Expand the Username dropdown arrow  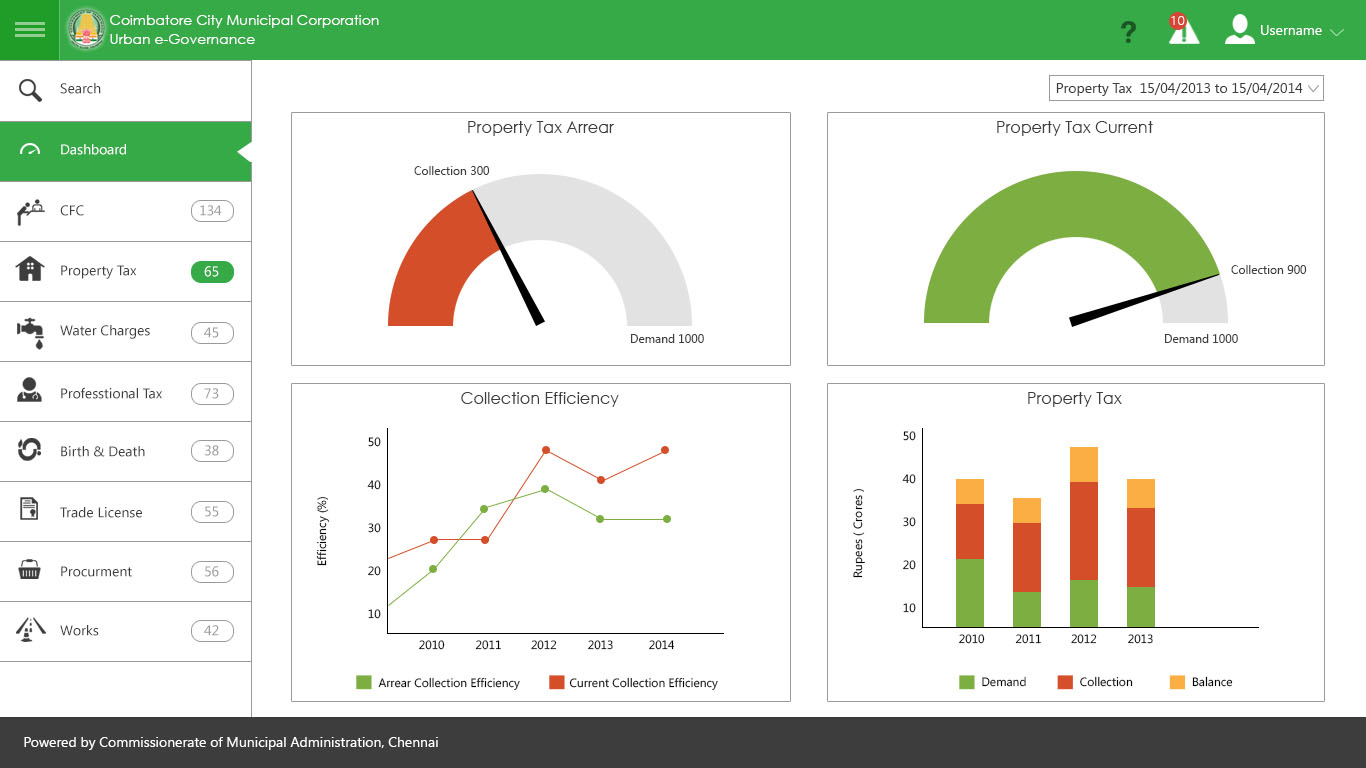point(1336,32)
